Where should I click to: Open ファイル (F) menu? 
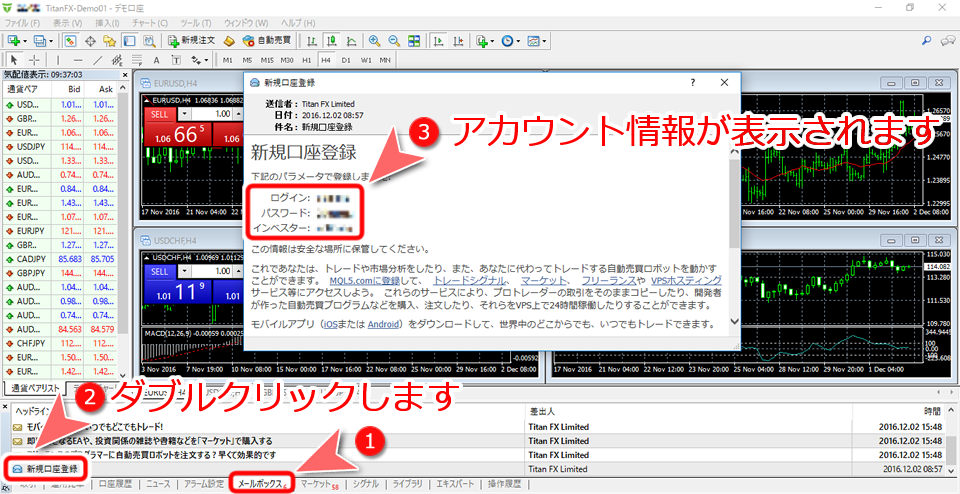tap(22, 23)
